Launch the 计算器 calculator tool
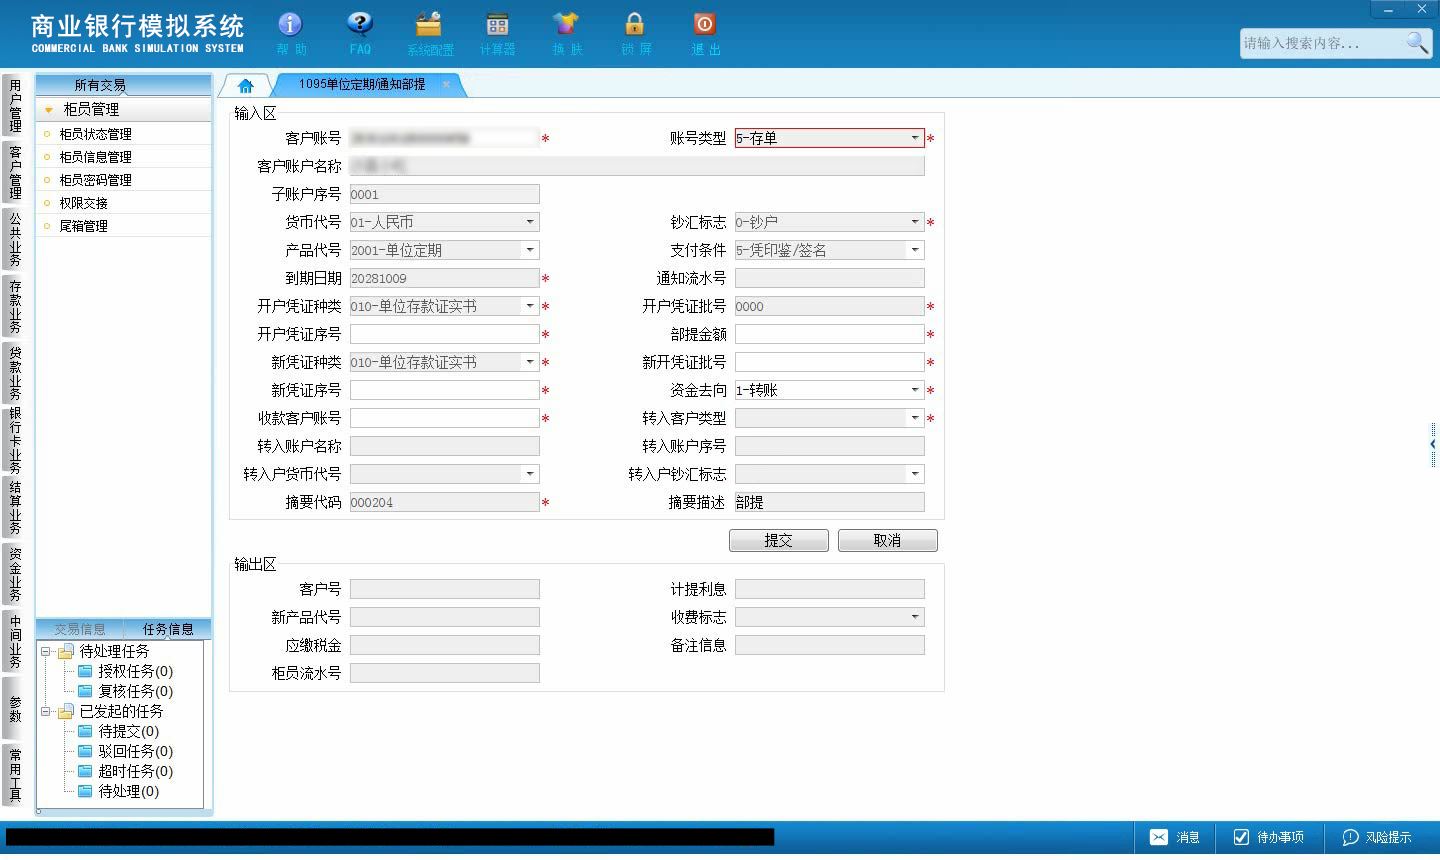Image resolution: width=1440 pixels, height=860 pixels. coord(497,33)
